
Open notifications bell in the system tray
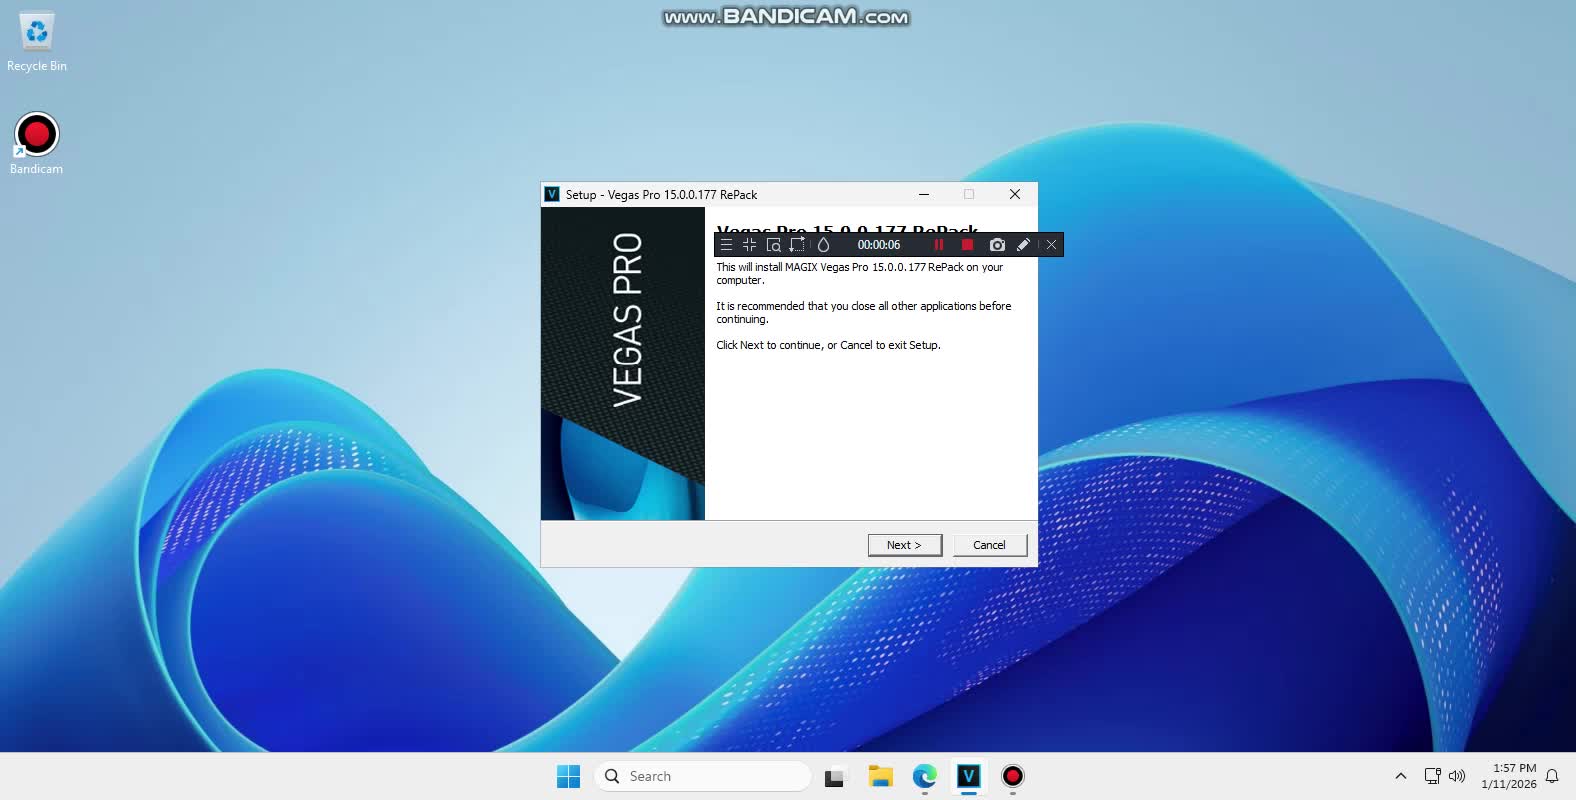coord(1552,776)
